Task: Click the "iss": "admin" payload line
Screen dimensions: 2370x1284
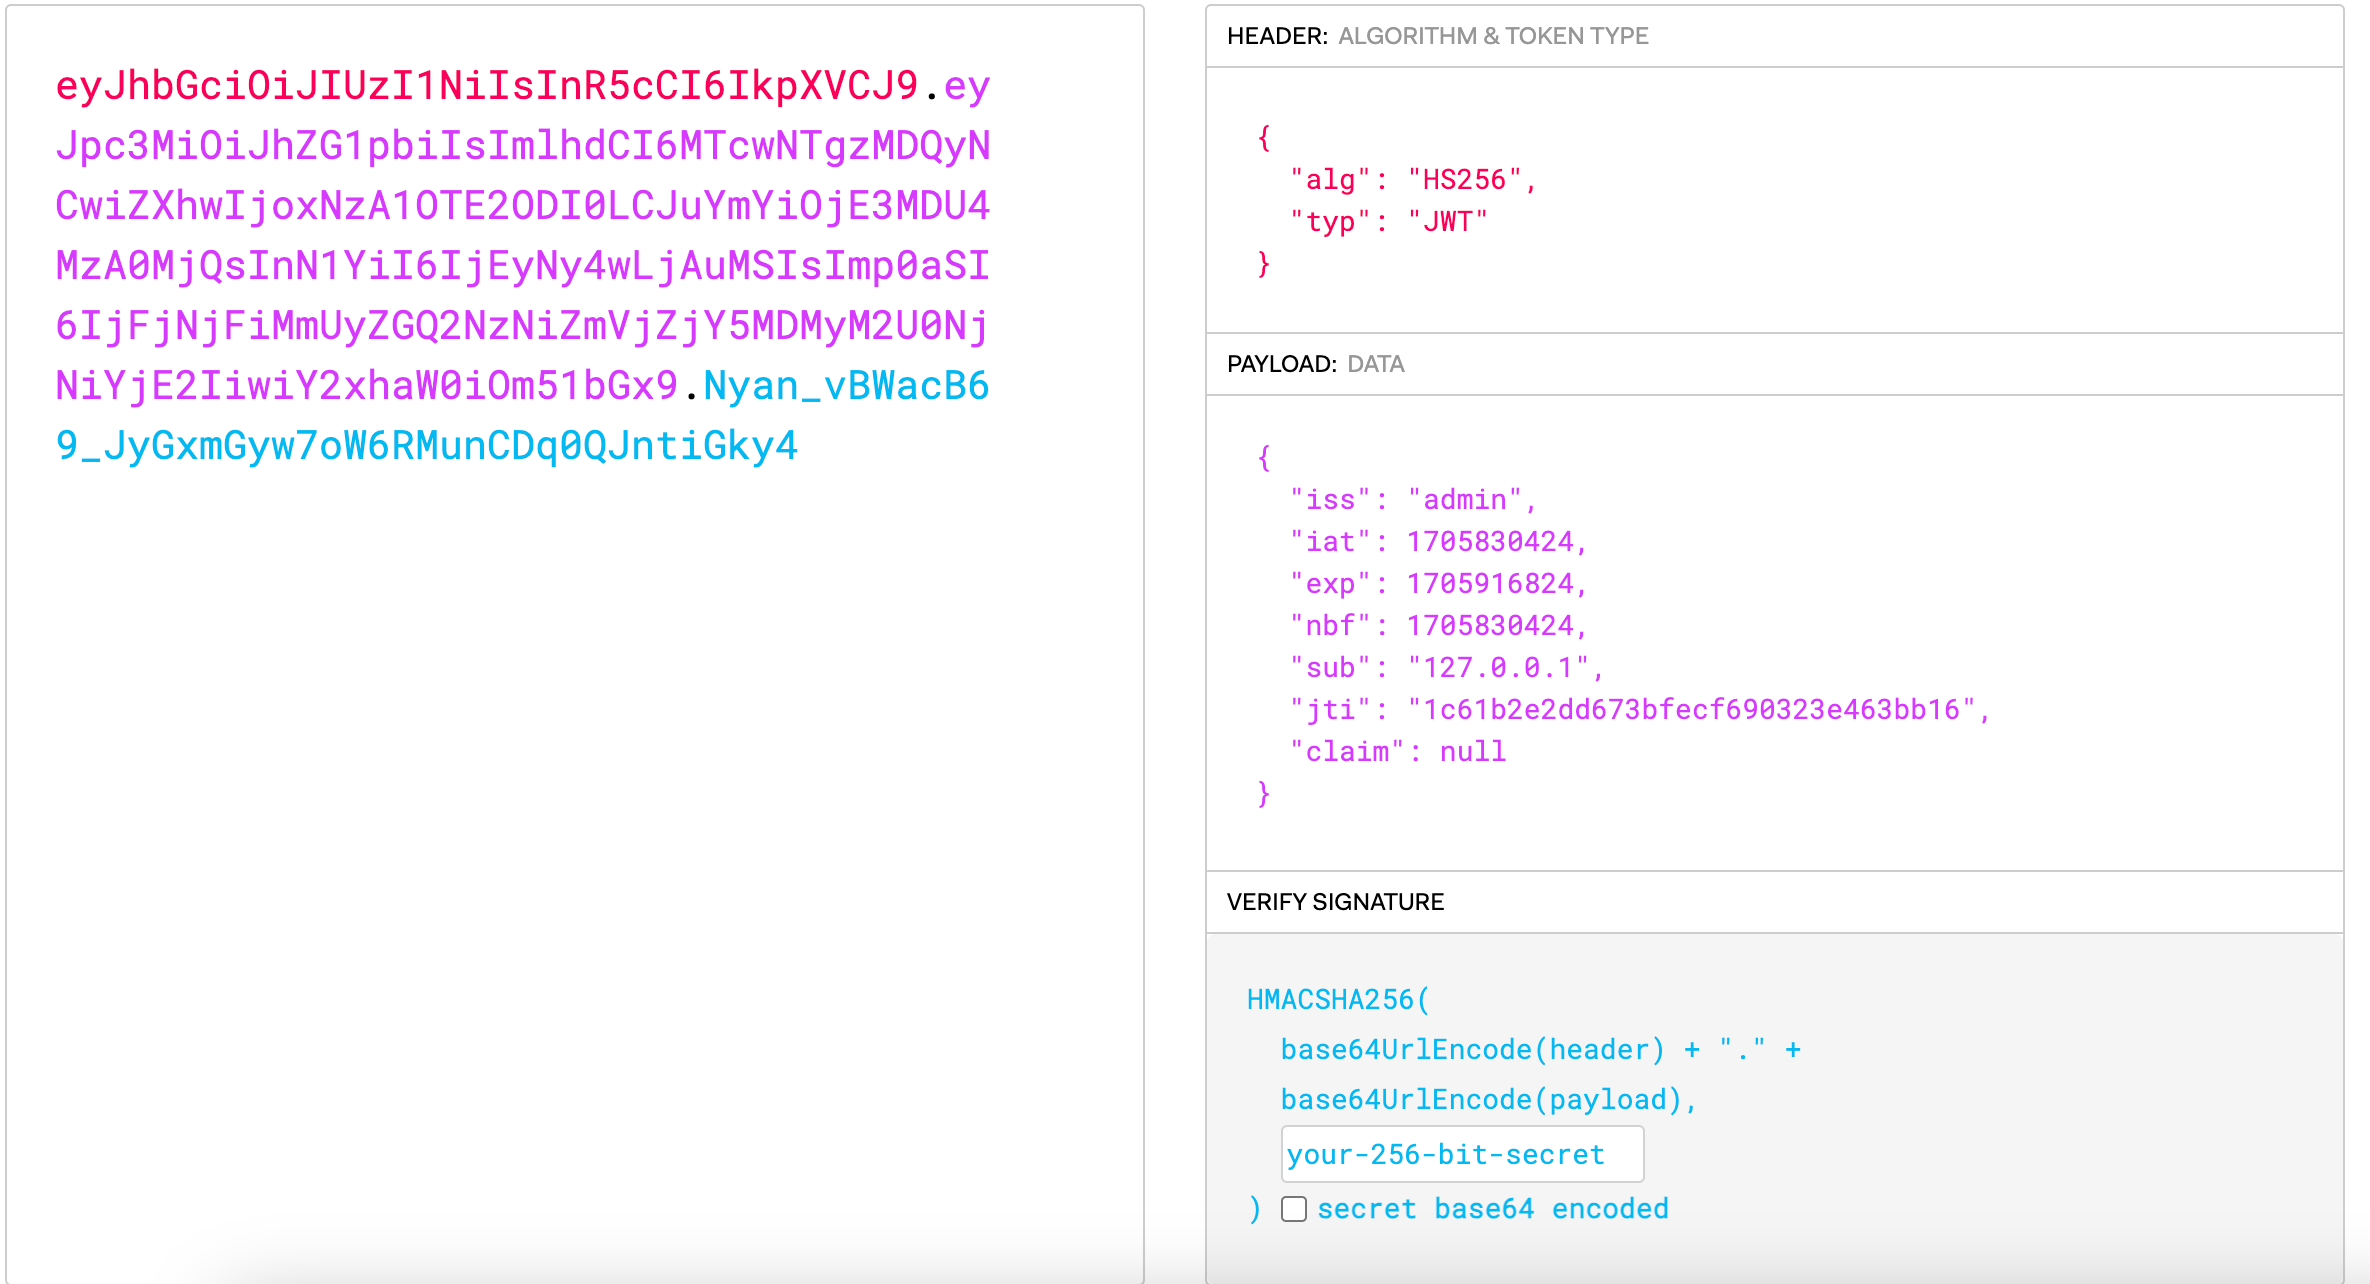Action: tap(1412, 500)
